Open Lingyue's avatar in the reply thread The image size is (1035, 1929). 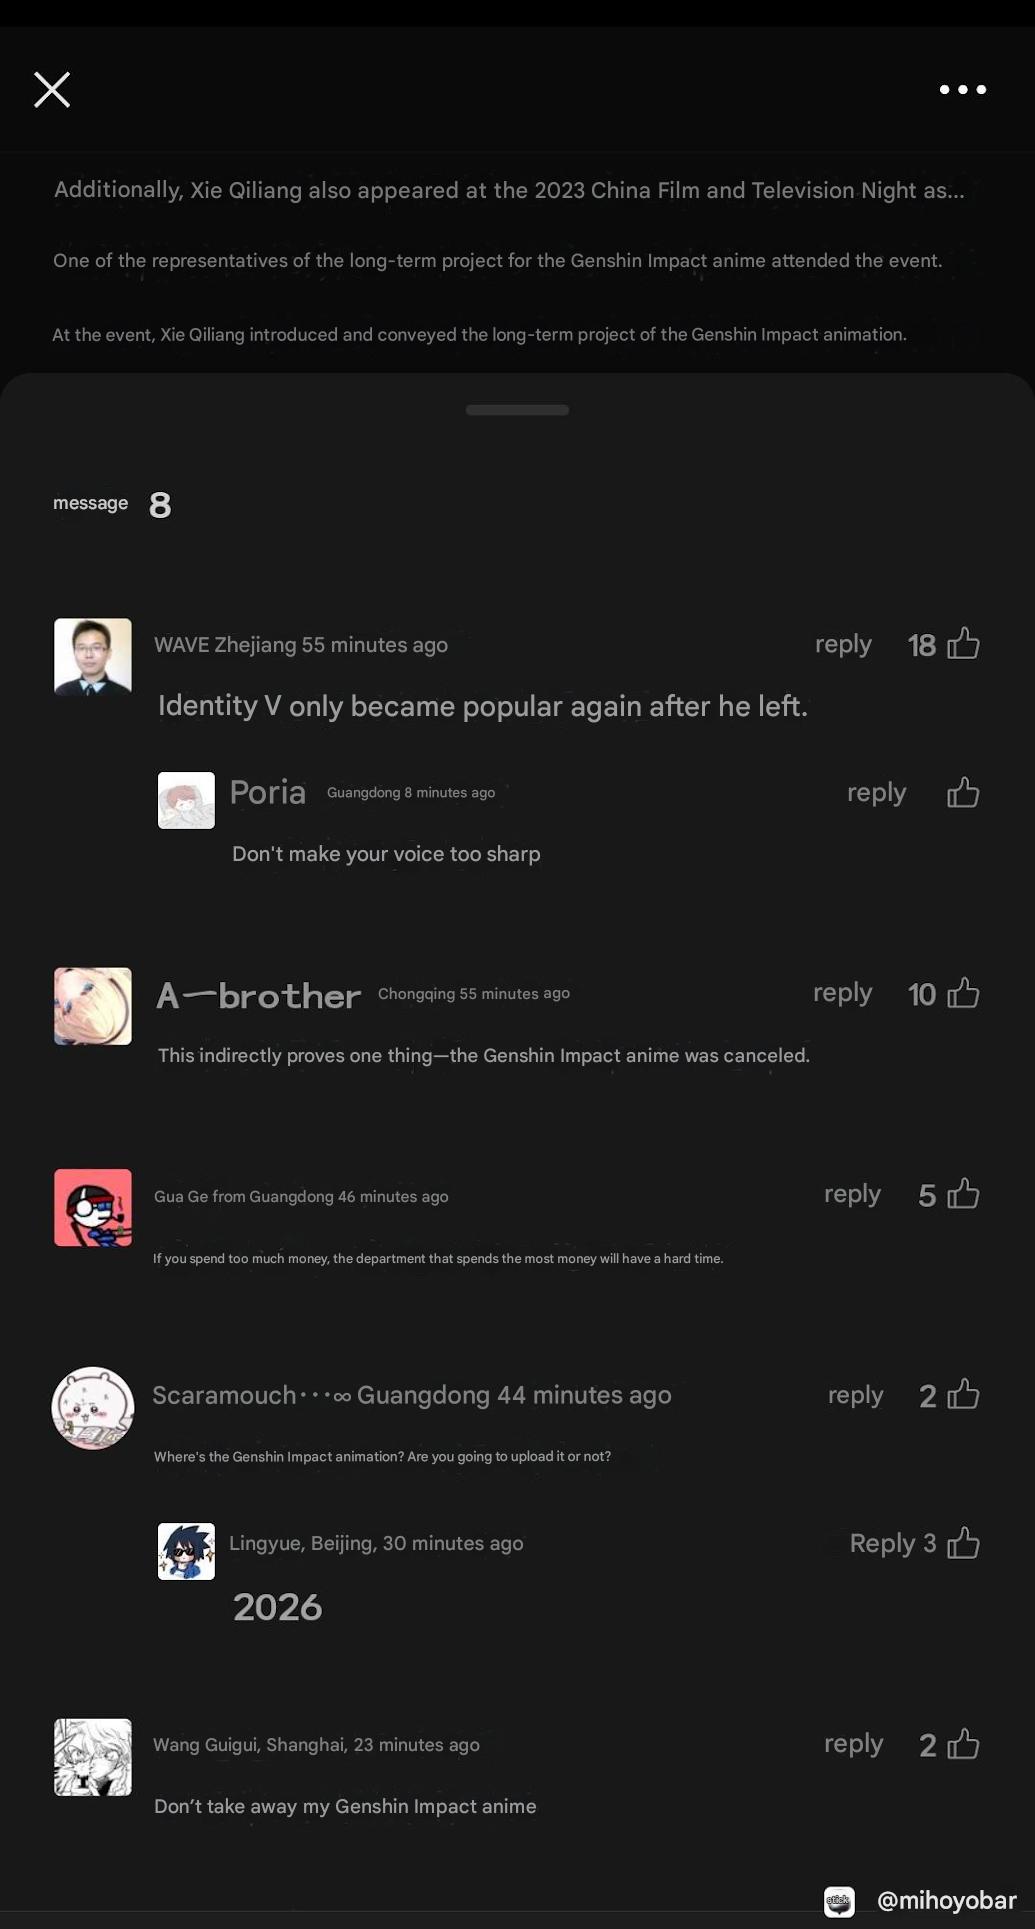point(186,1551)
